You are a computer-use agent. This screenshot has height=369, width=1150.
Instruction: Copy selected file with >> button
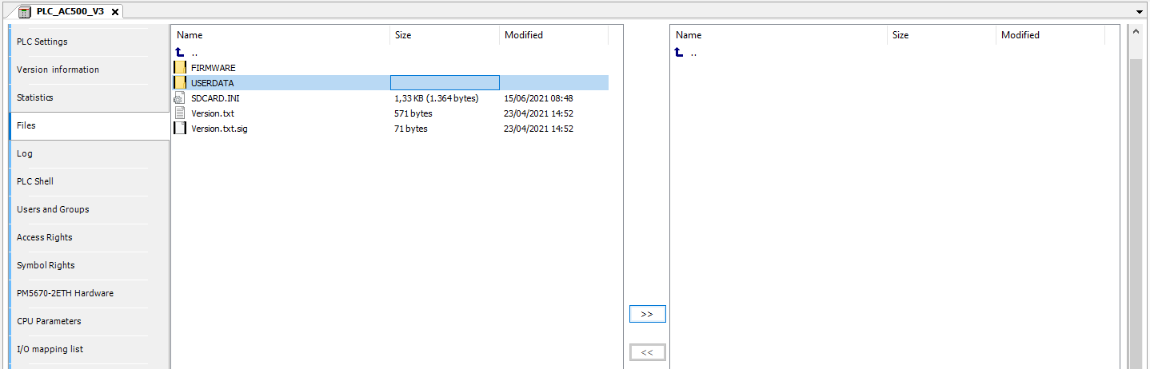pyautogui.click(x=647, y=314)
